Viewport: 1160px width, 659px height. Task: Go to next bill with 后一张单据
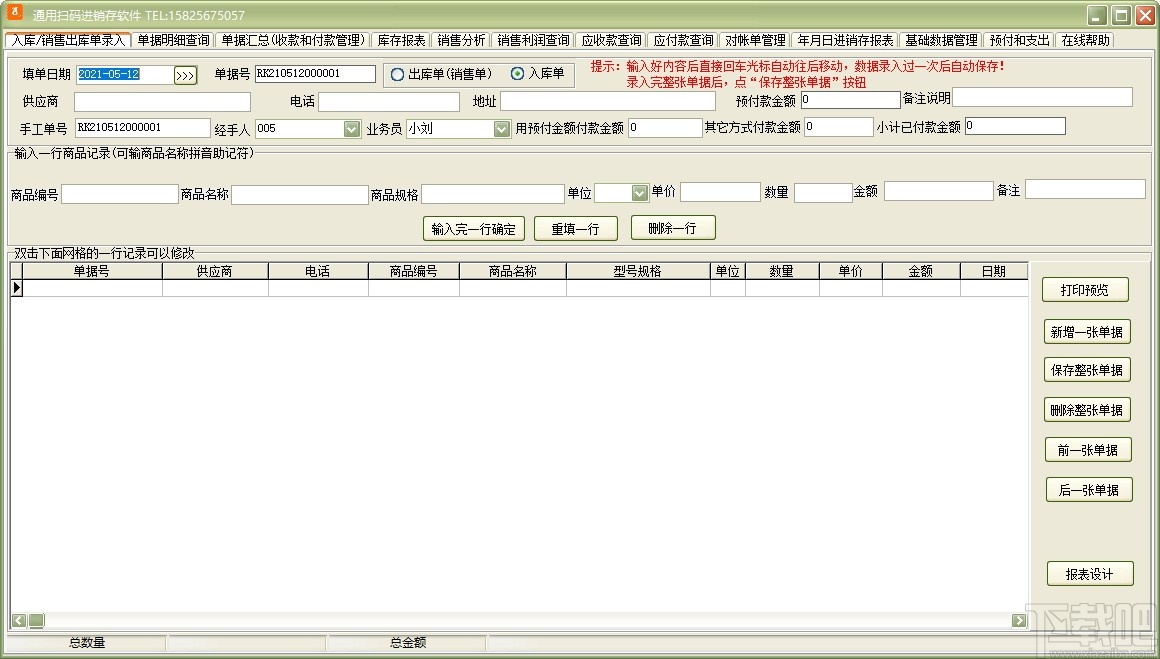[x=1088, y=489]
